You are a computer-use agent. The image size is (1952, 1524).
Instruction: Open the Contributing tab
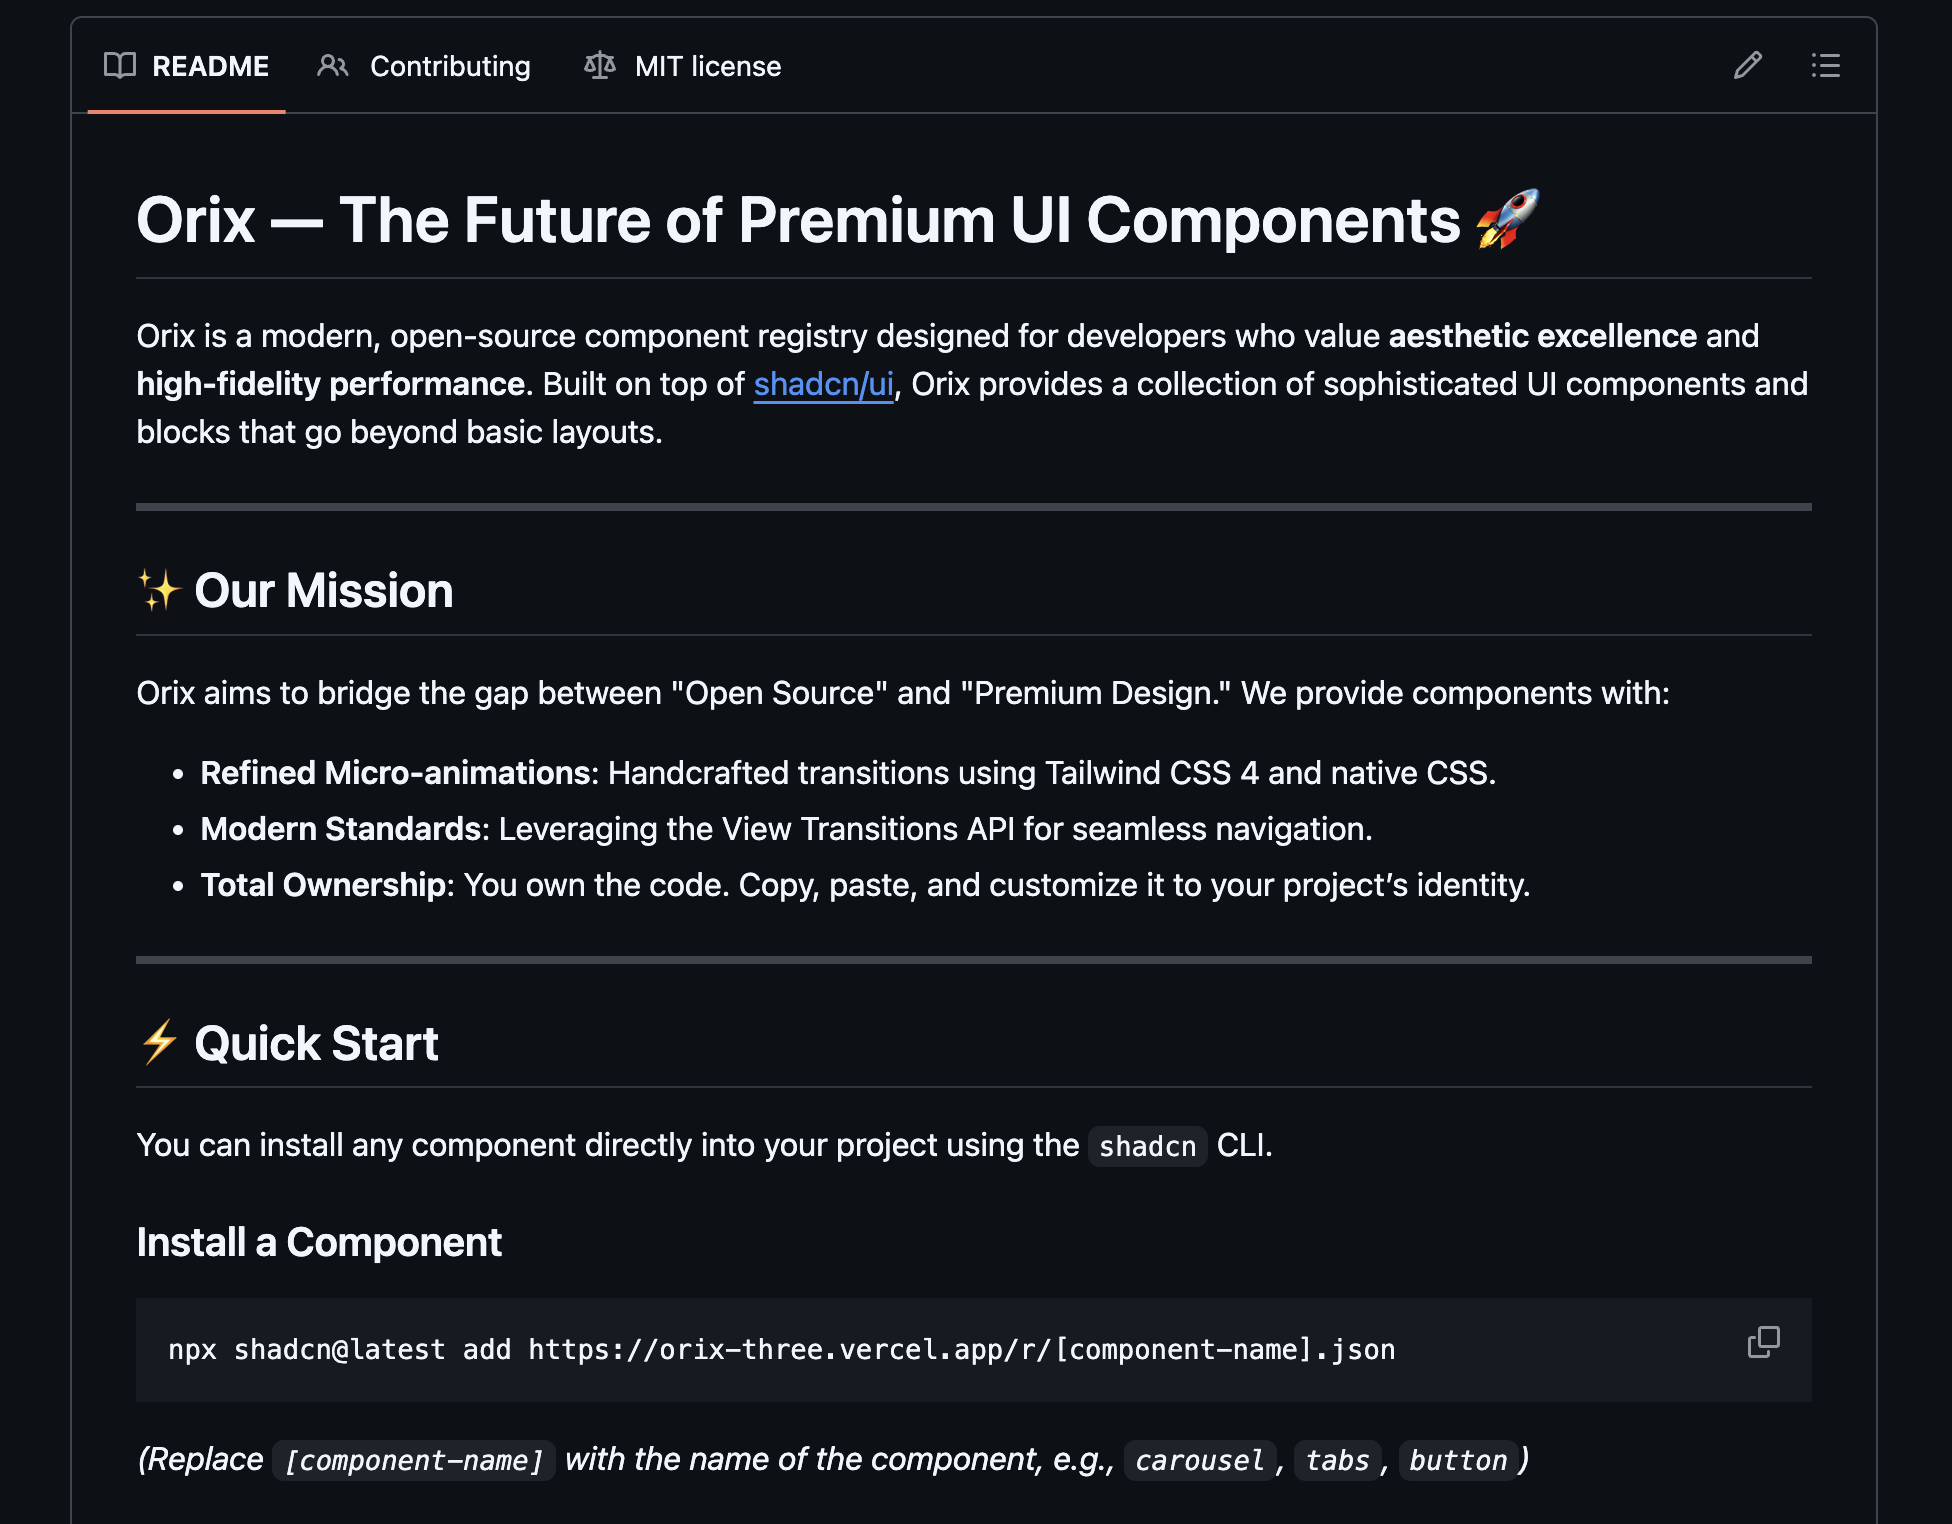point(449,66)
